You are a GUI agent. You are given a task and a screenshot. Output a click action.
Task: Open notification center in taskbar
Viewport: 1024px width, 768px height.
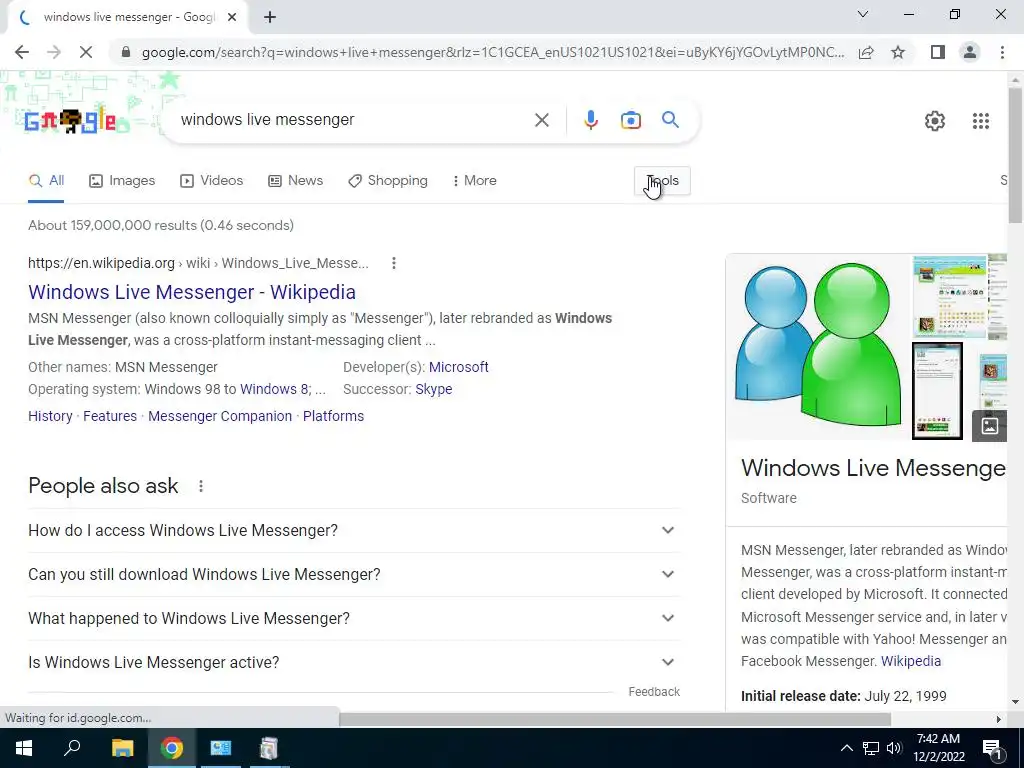click(x=991, y=748)
